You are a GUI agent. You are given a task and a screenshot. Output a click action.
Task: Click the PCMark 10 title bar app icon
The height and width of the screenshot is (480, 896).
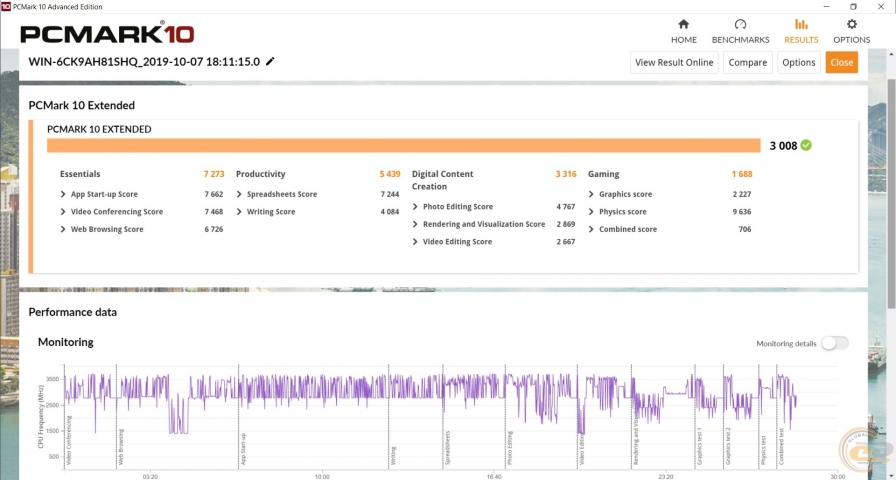tap(6, 6)
